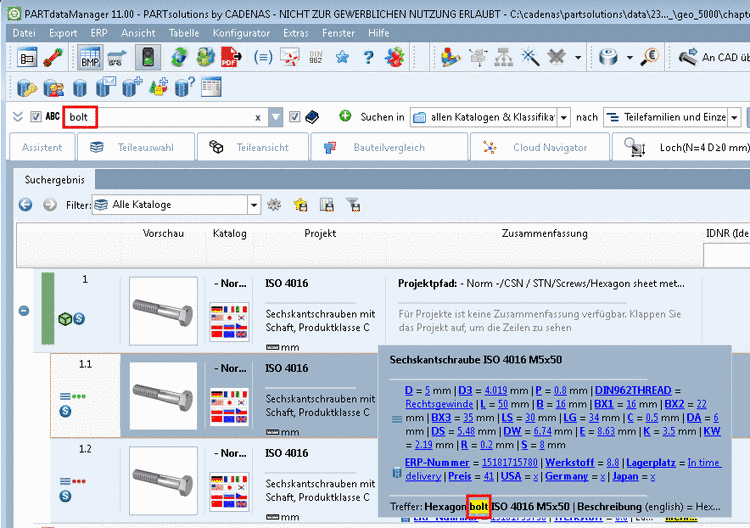Click the traffic light status icon
Viewport: 750px width, 528px height.
pyautogui.click(x=148, y=58)
